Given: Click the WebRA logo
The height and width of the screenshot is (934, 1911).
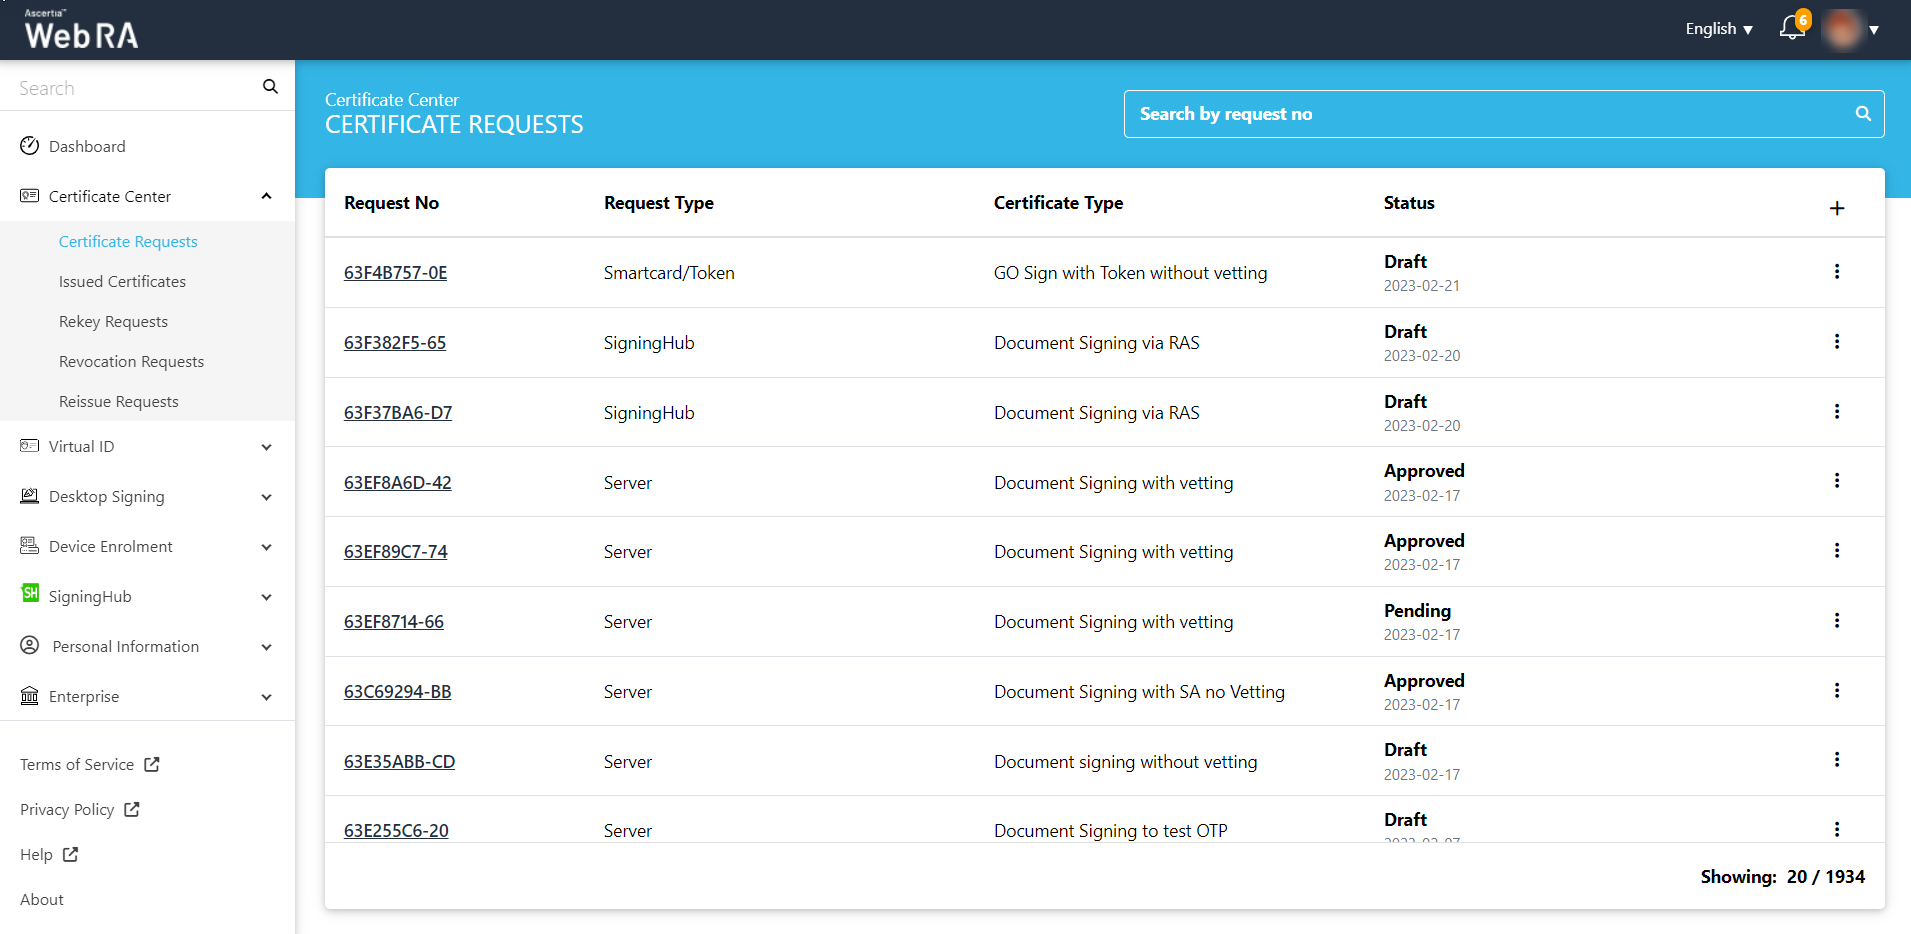Looking at the screenshot, I should [81, 30].
